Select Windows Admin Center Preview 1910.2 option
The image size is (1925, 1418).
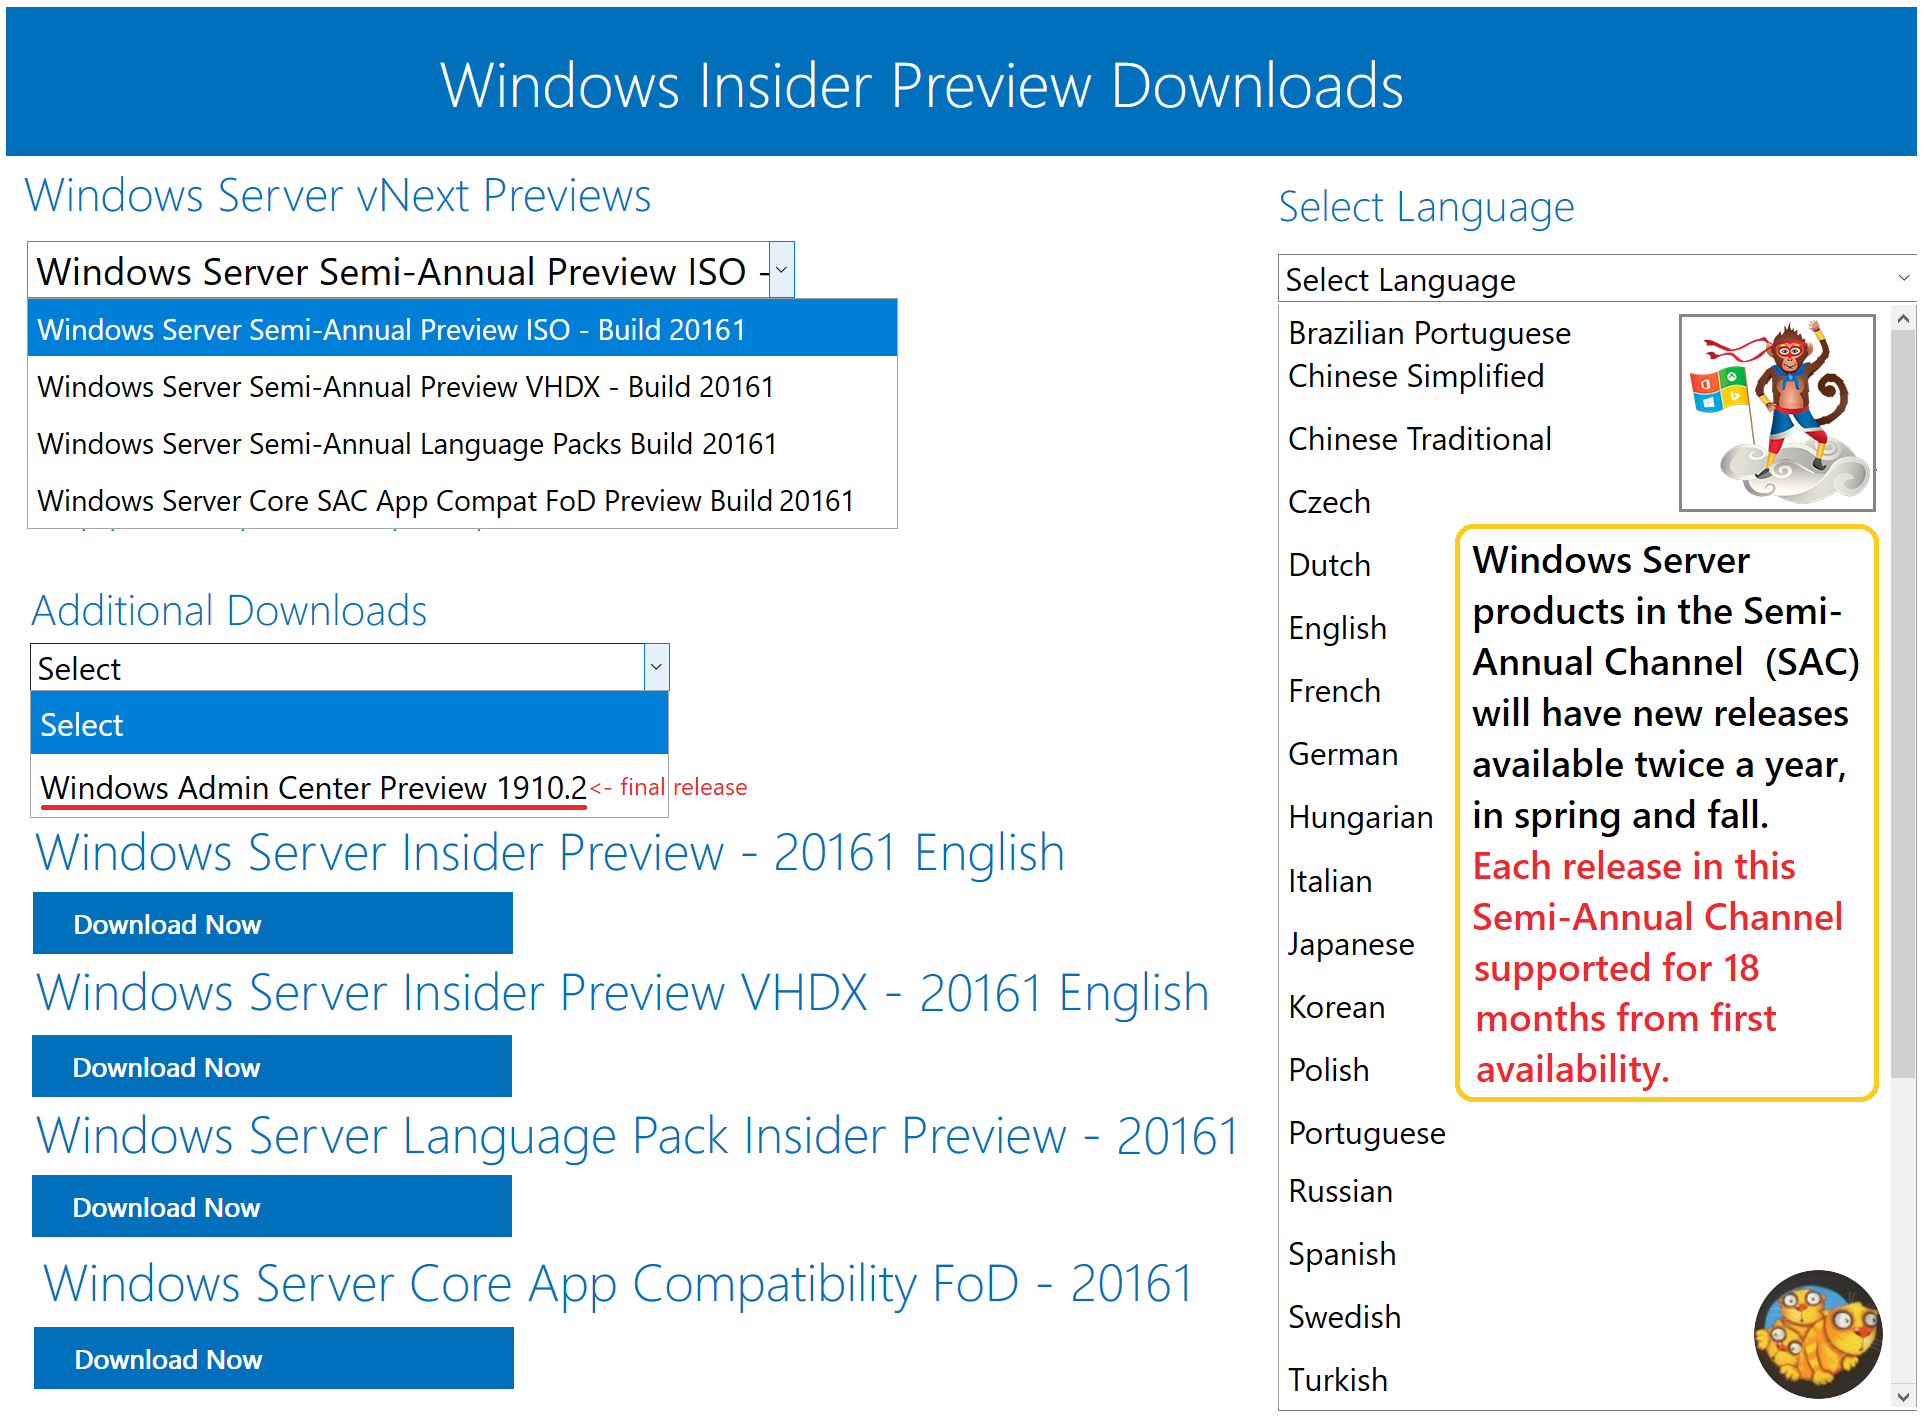[x=313, y=788]
